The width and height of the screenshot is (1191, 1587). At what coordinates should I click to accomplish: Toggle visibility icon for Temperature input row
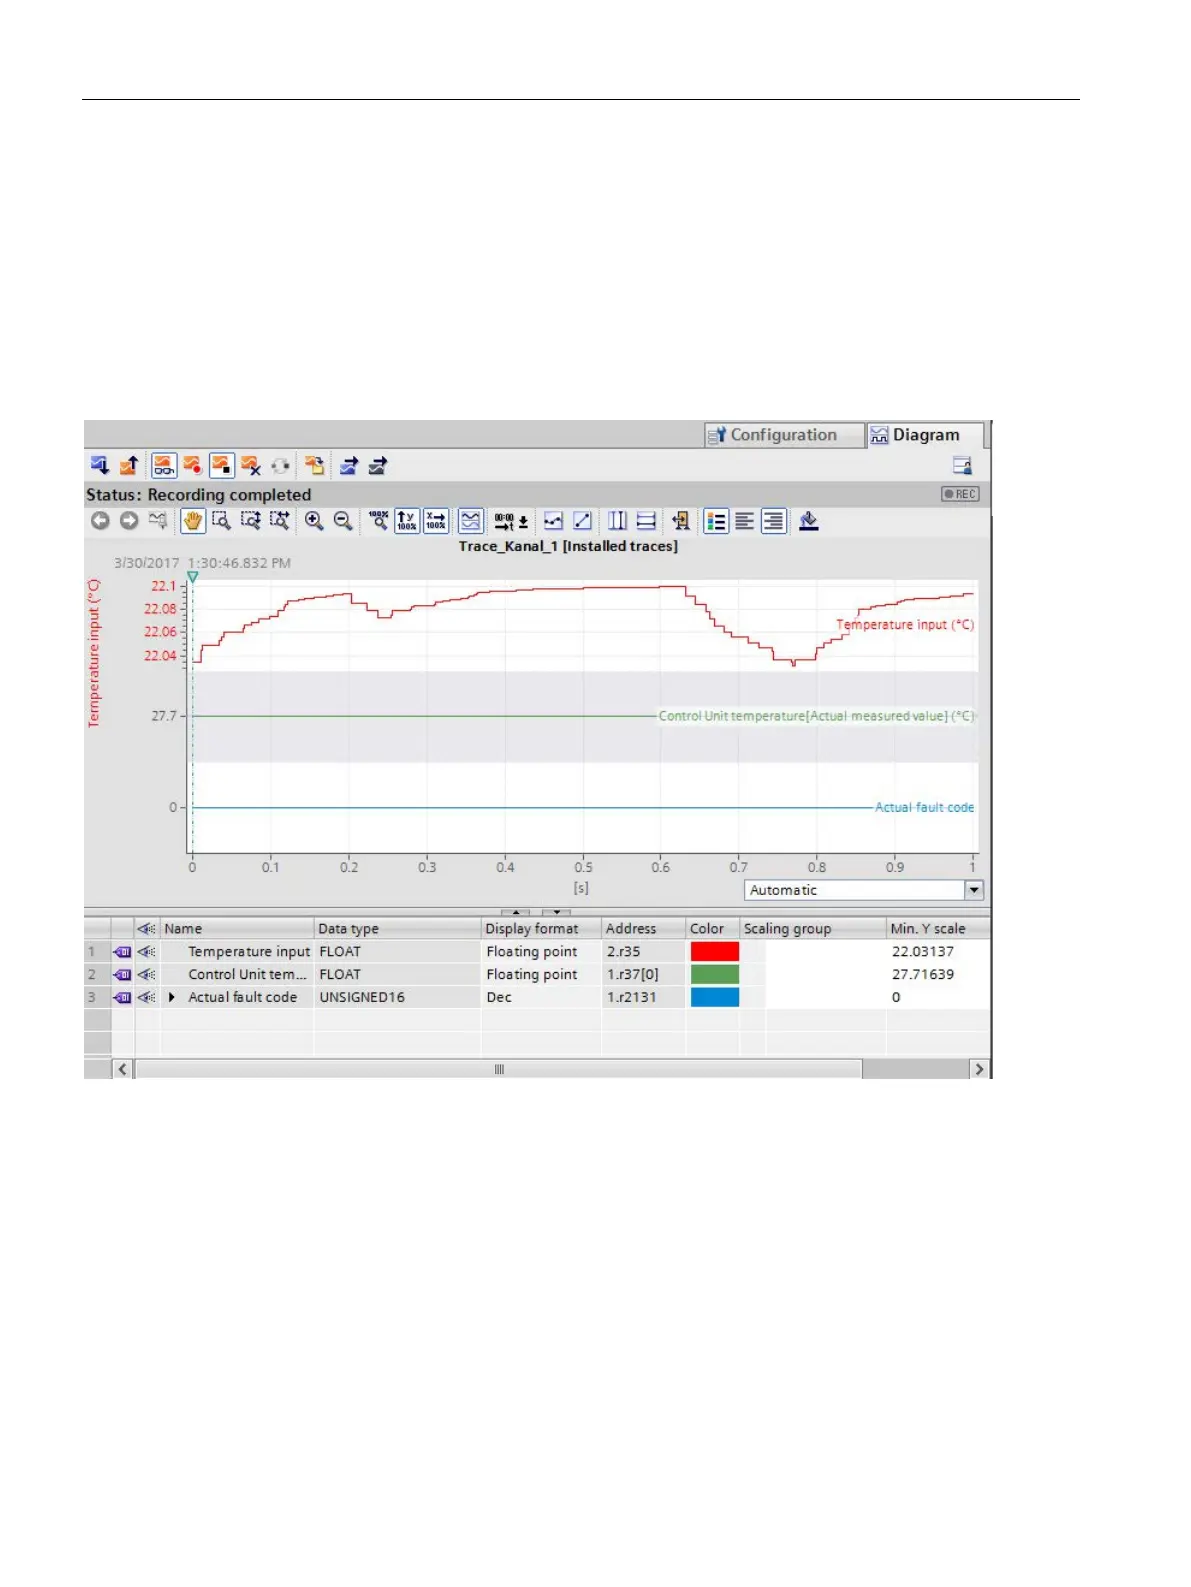pos(147,952)
